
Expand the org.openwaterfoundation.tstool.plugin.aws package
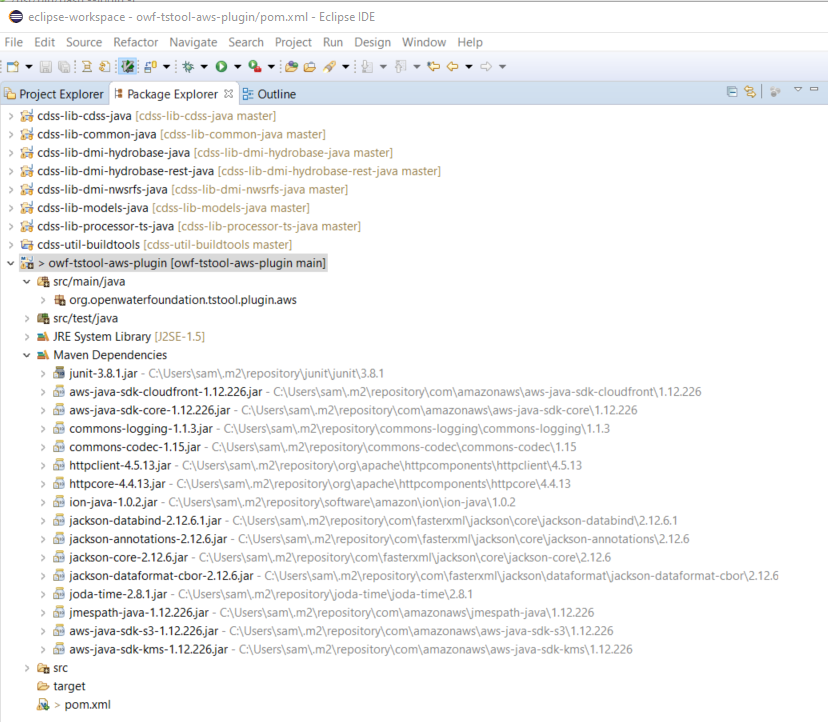[x=43, y=300]
